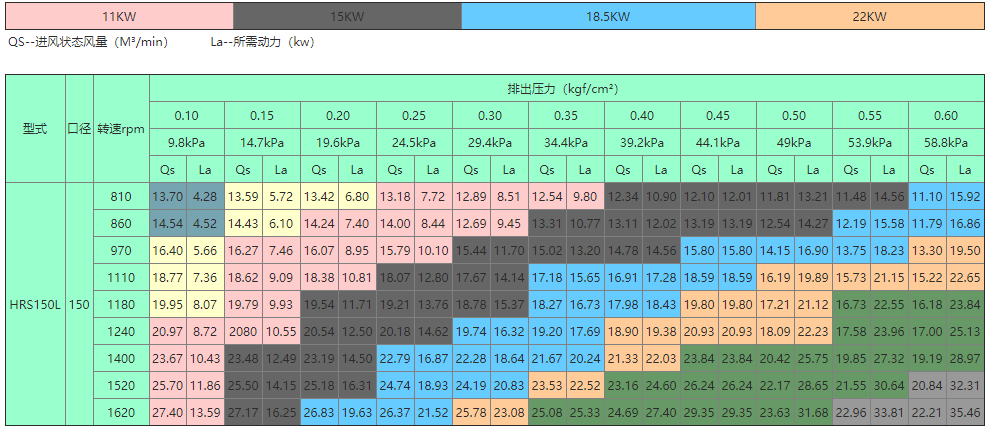This screenshot has width=989, height=432.
Task: Select the 转速rpm column header
Action: 121,129
